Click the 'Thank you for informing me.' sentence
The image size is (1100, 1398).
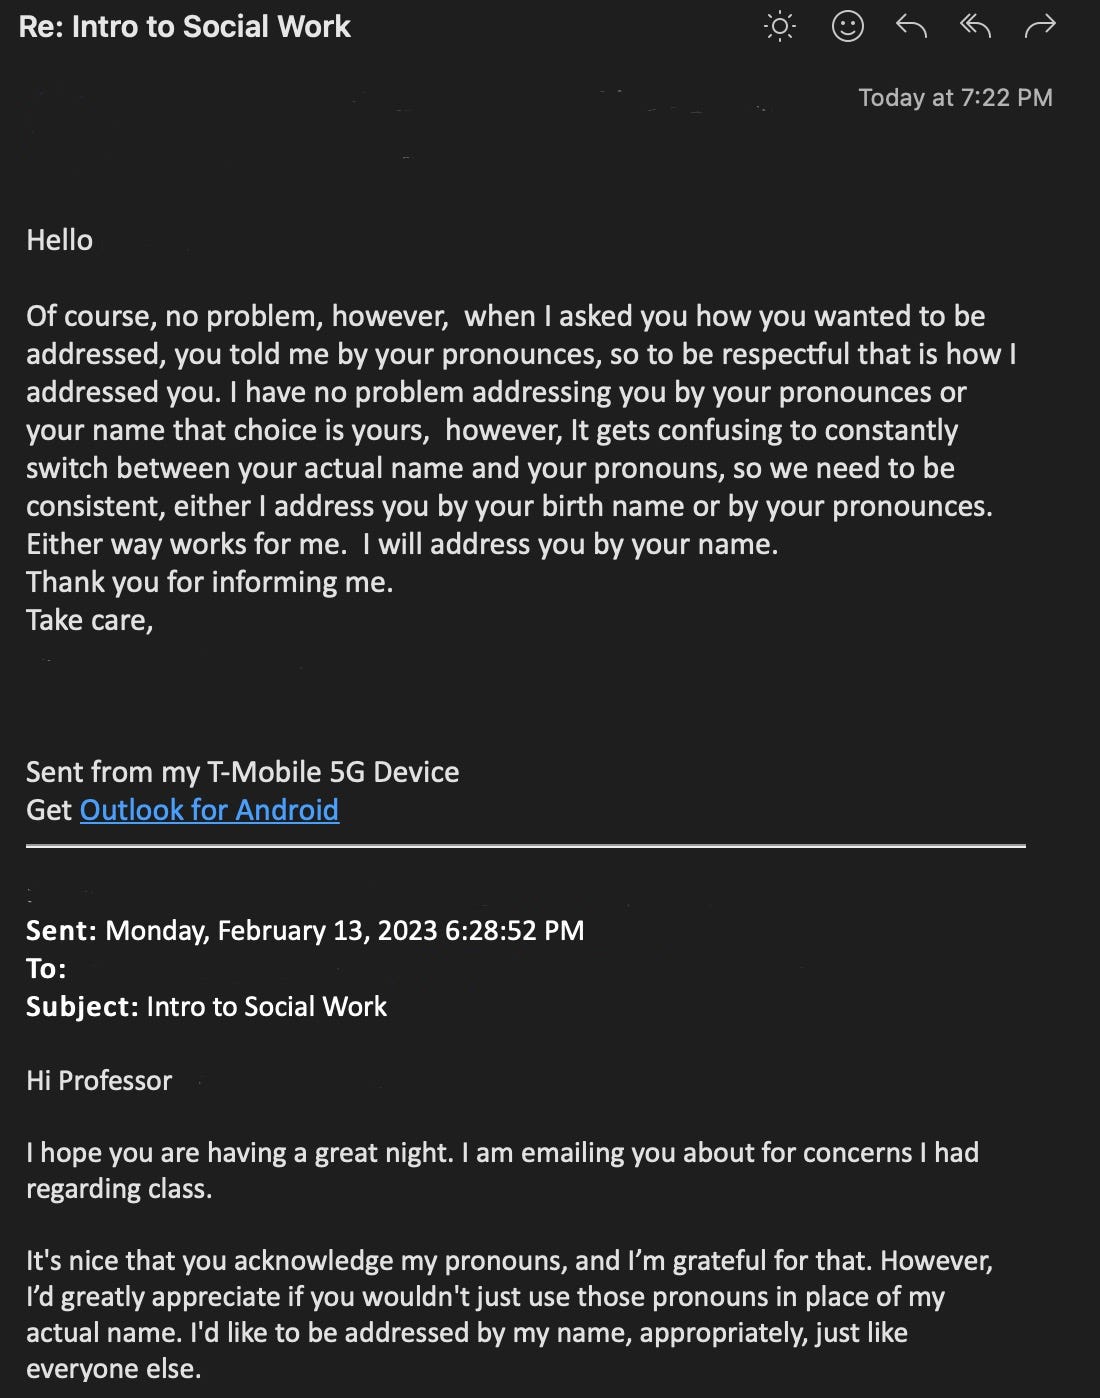209,582
